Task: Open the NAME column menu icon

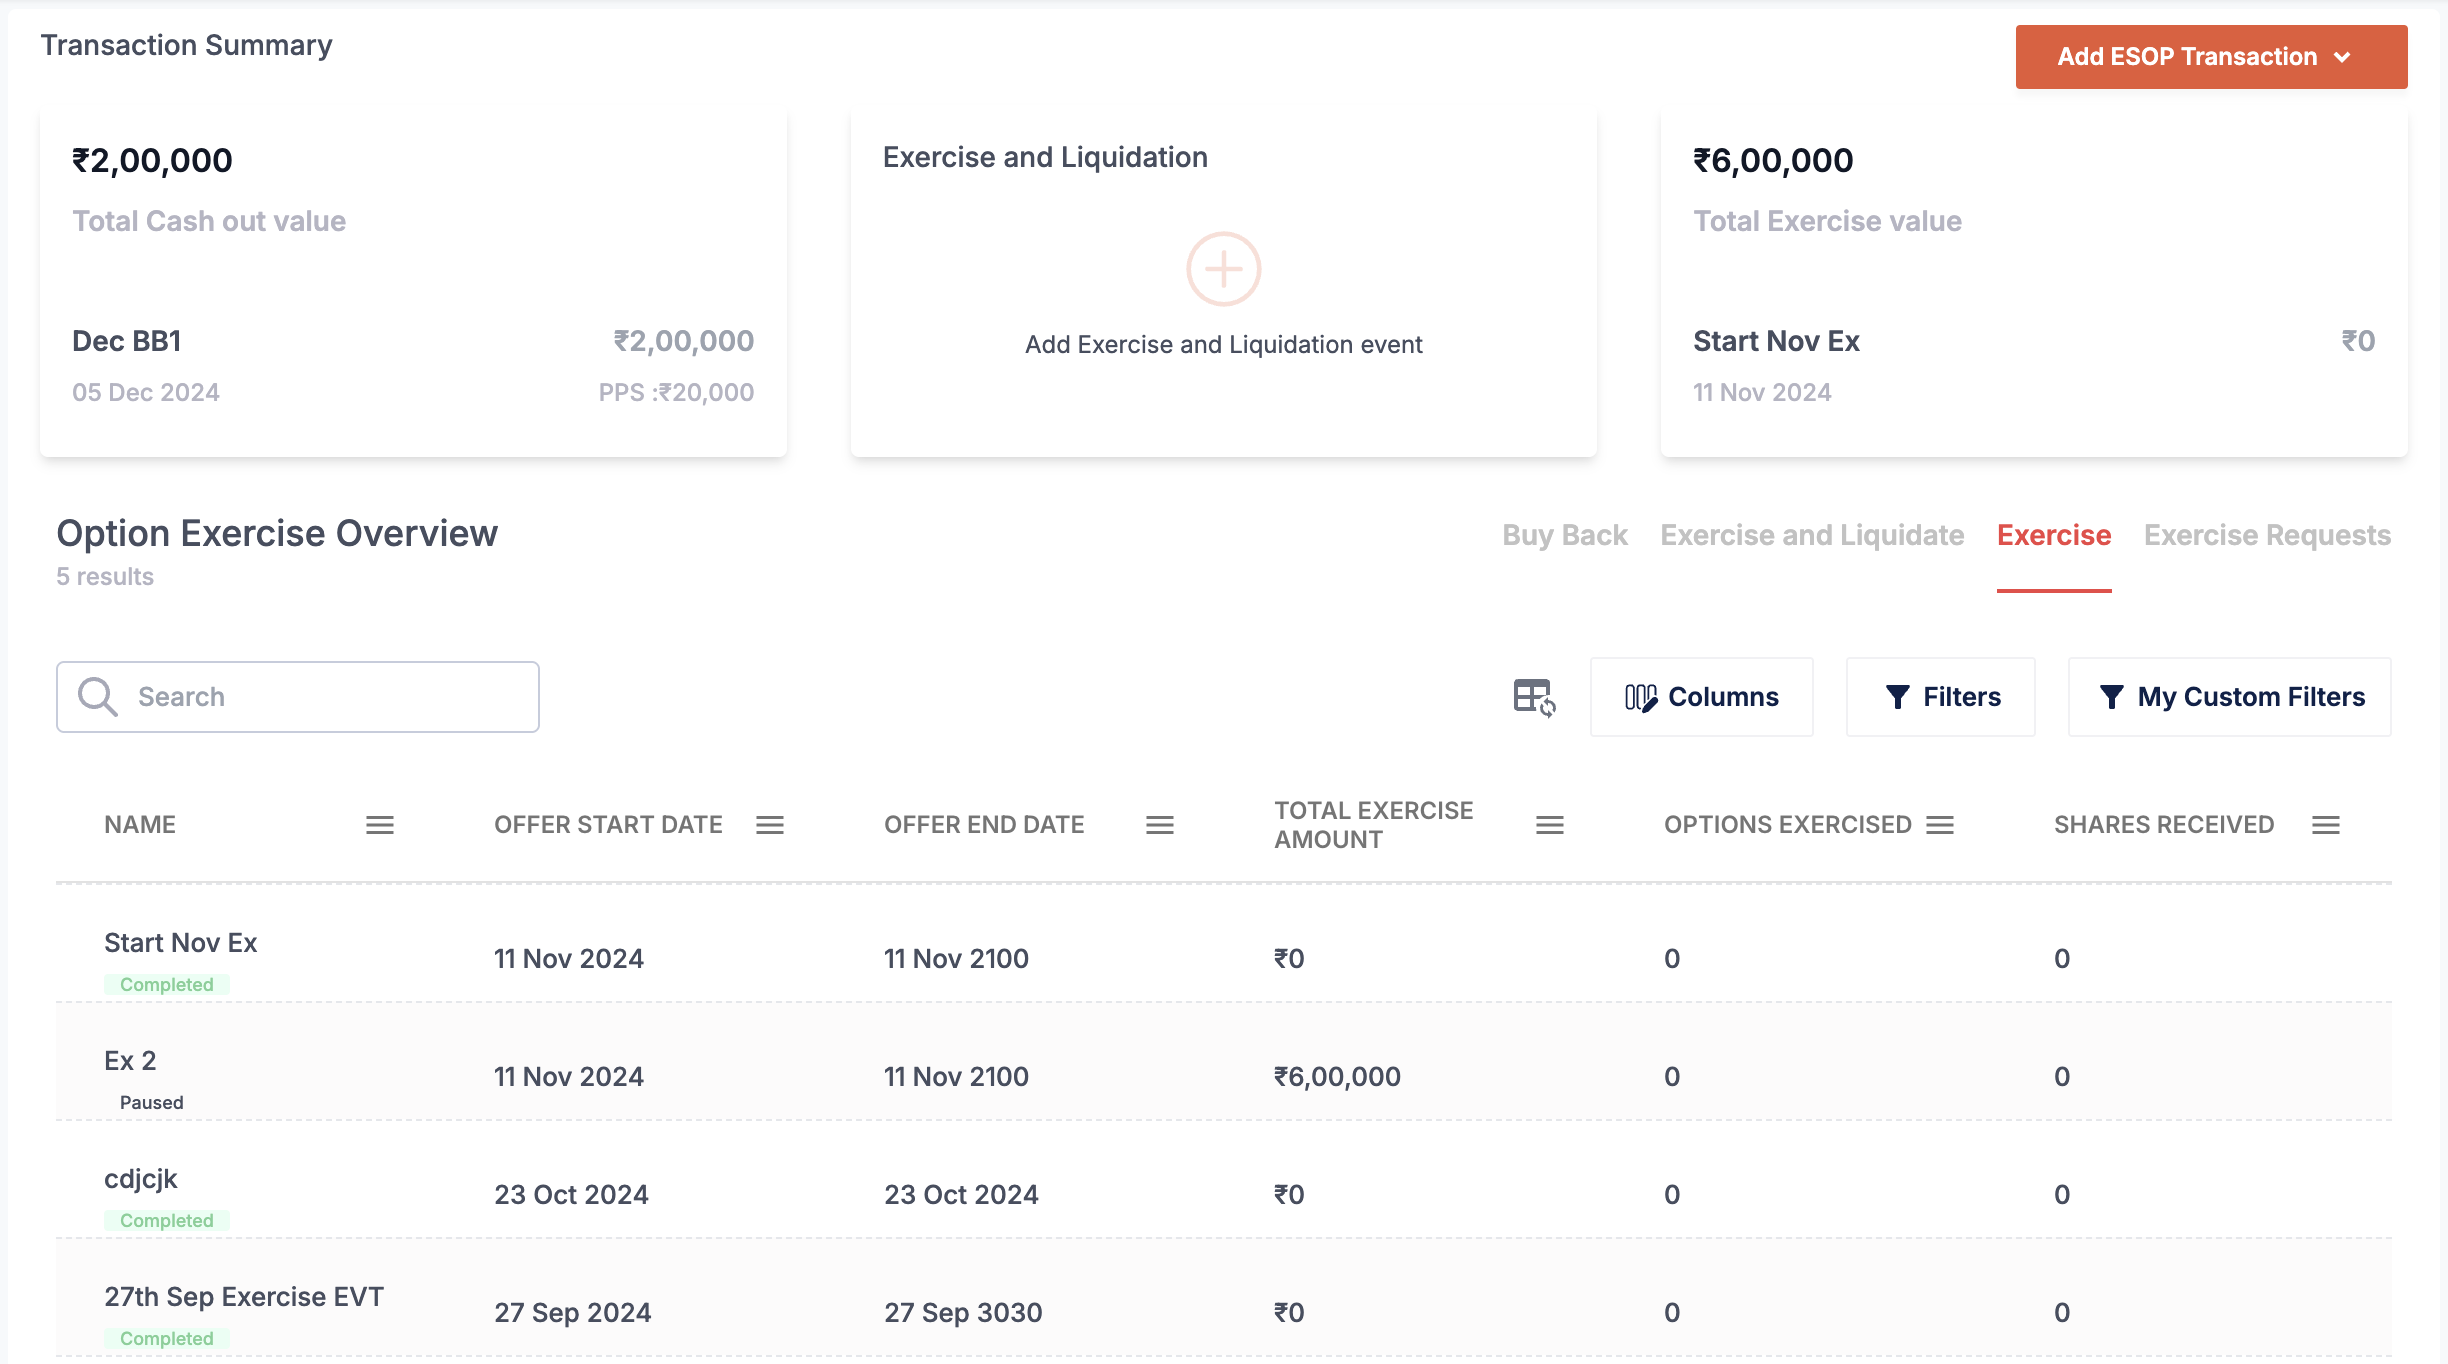Action: pyautogui.click(x=379, y=825)
